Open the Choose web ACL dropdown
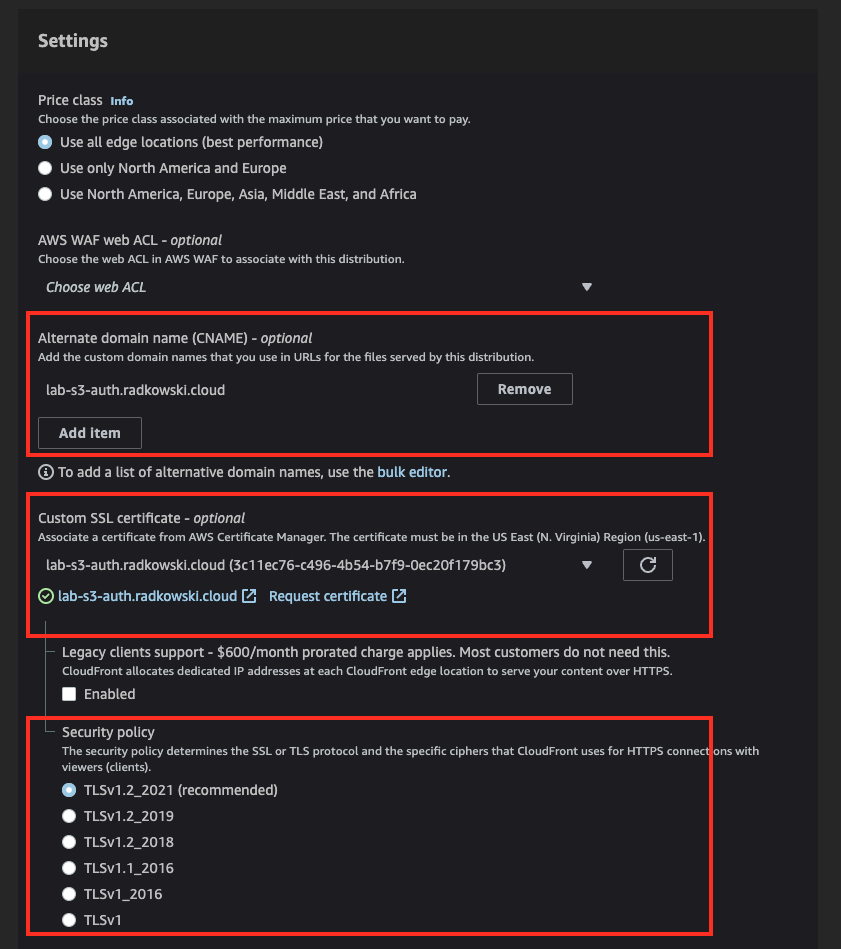Screen dimensions: 841x949 pos(319,287)
